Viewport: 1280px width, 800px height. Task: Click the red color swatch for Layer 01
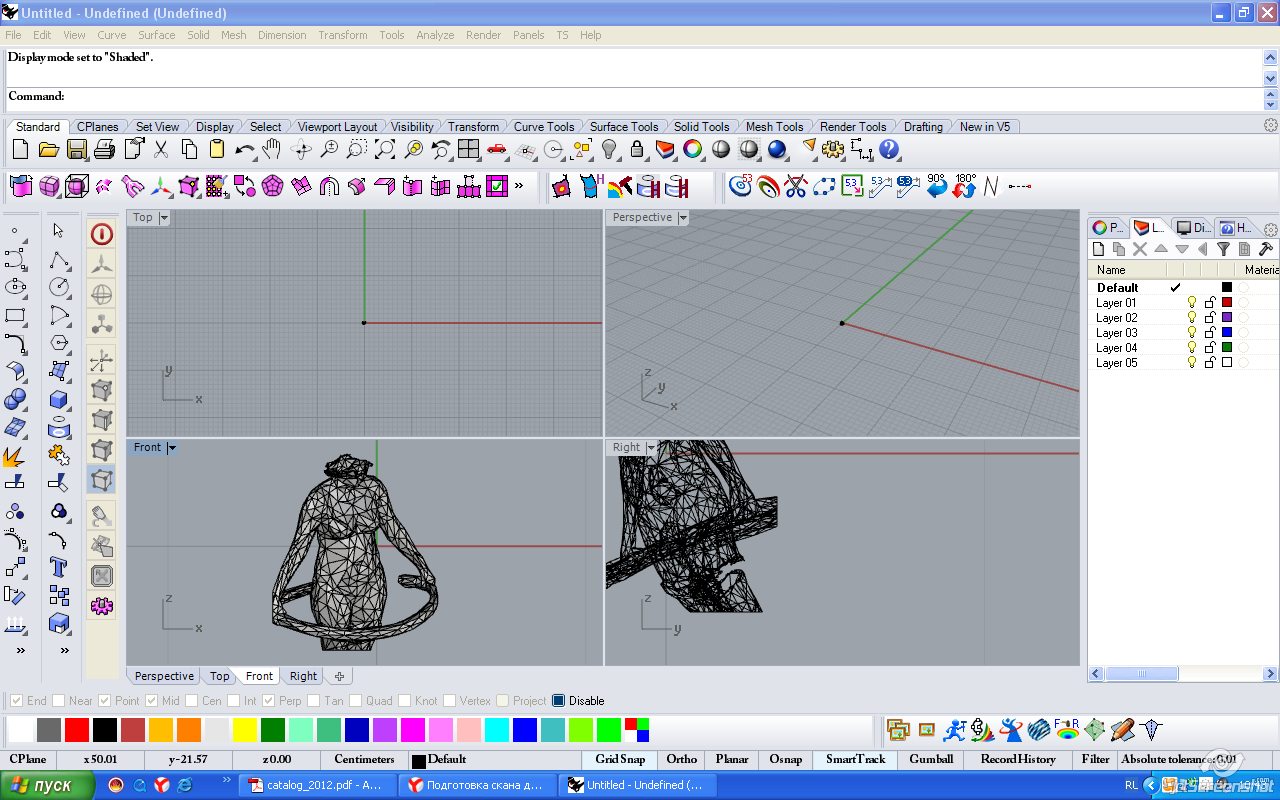[1227, 303]
